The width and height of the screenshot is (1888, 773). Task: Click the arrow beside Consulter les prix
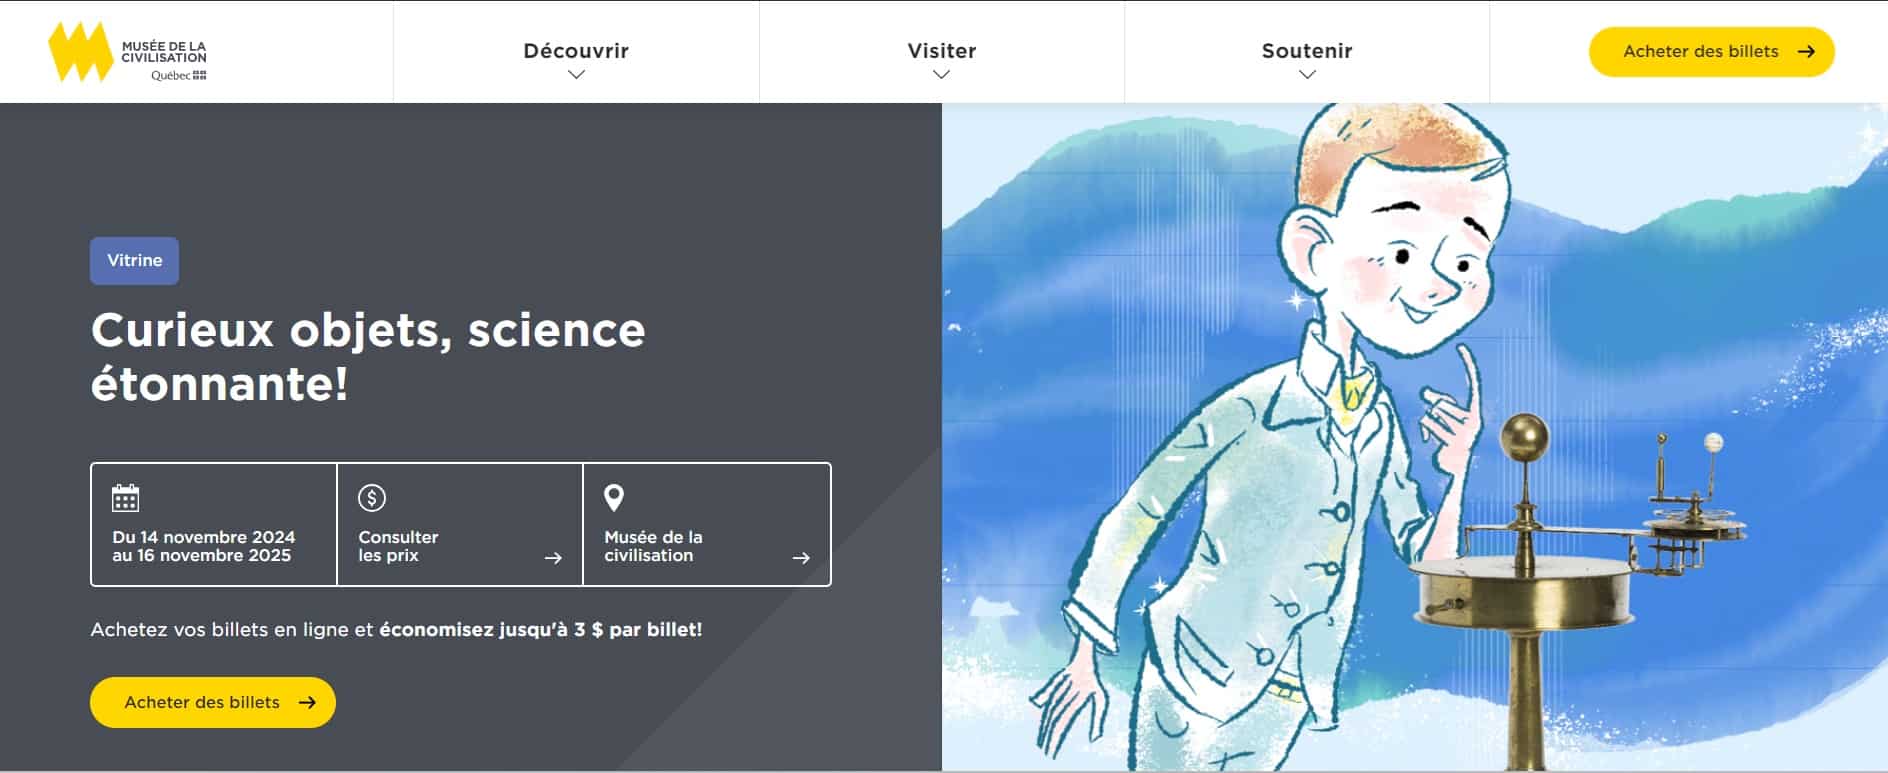point(553,558)
